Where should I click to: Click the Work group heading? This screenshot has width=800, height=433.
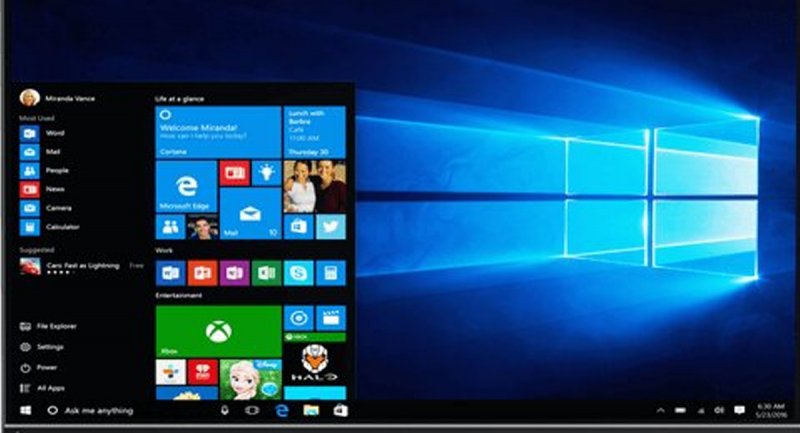pyautogui.click(x=163, y=250)
